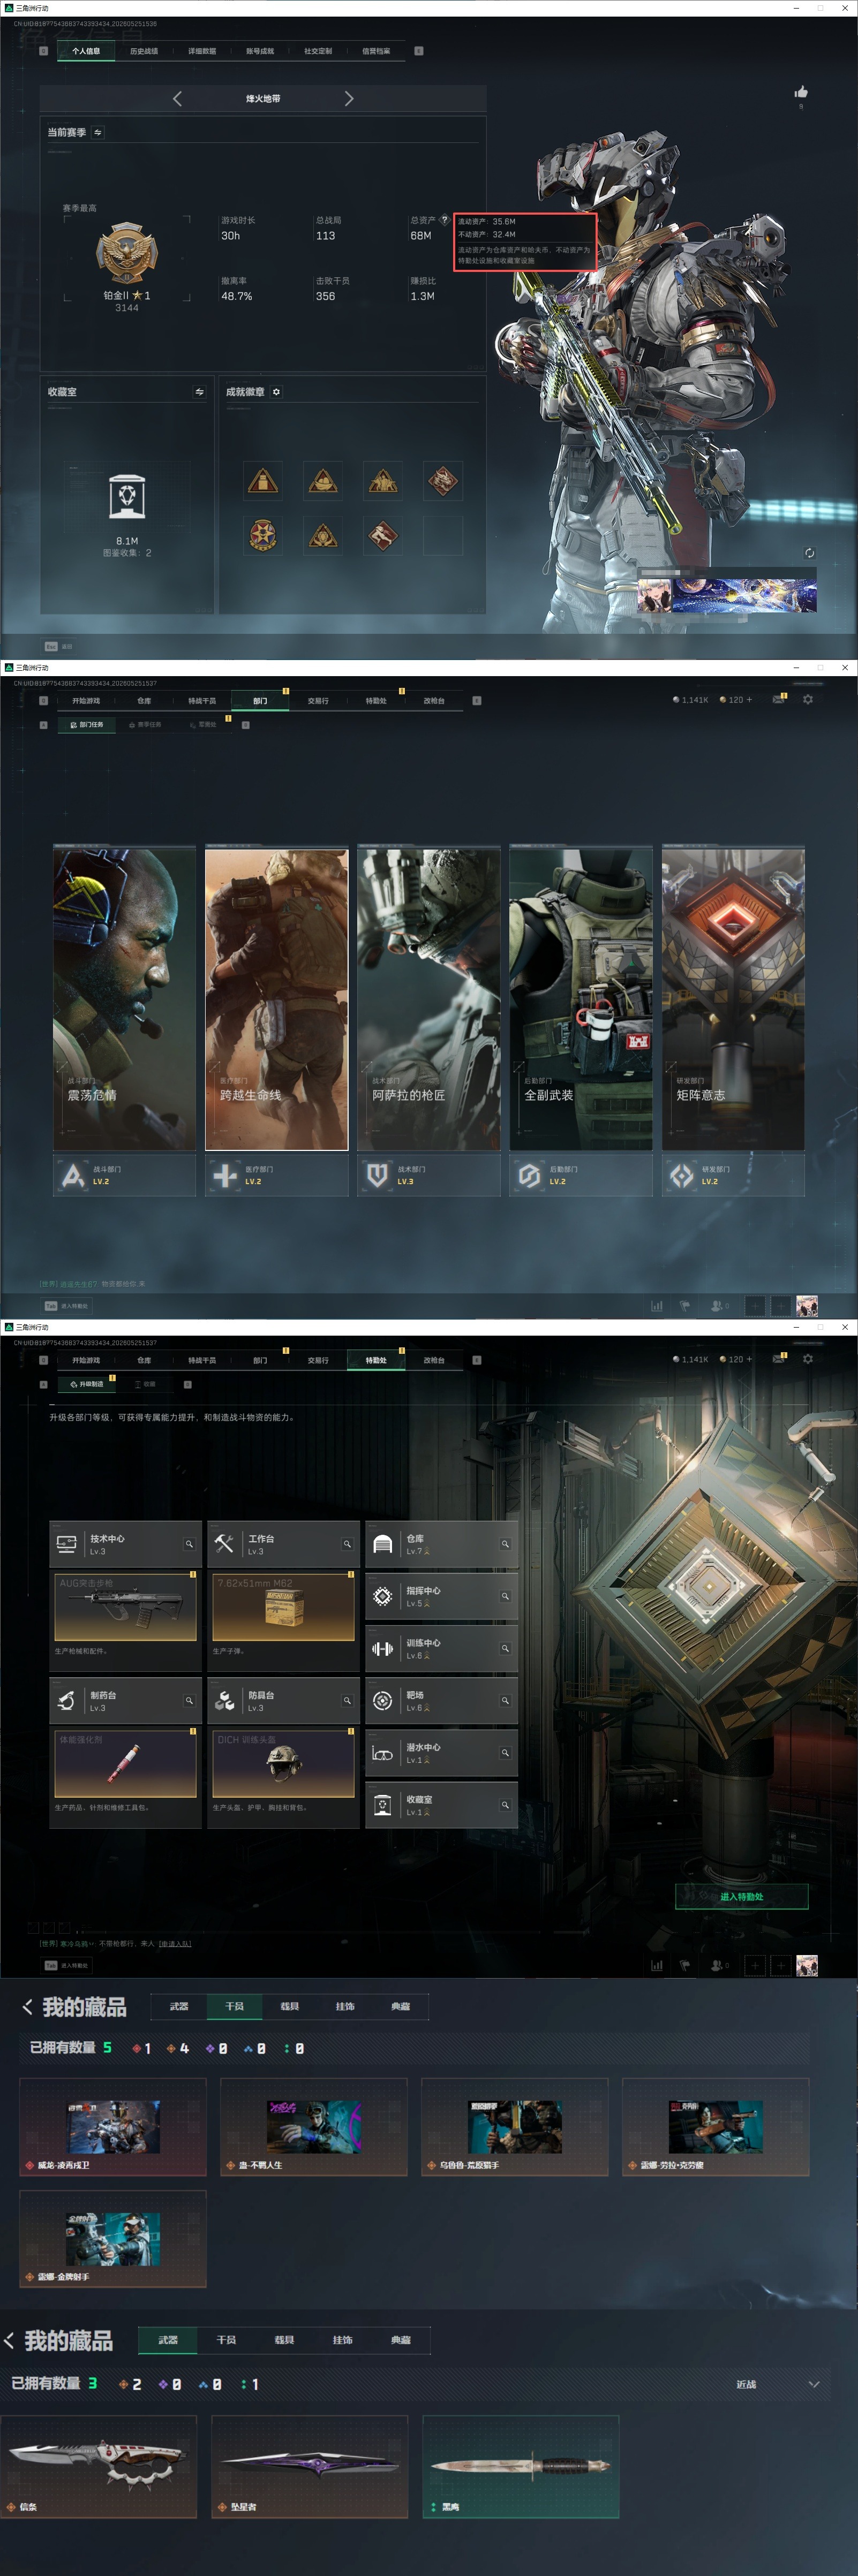The image size is (858, 2576).
Task: Open the 医疗部门 LV.2 department button
Action: [276, 1175]
